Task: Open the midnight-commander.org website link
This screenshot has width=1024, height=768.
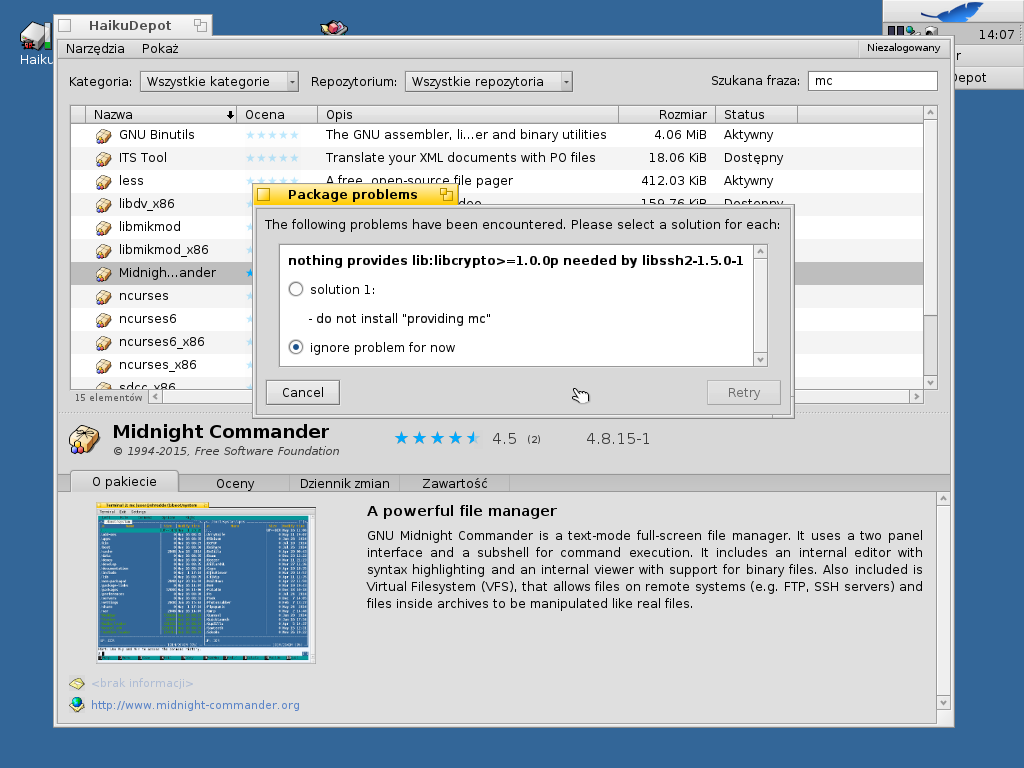Action: tap(195, 705)
